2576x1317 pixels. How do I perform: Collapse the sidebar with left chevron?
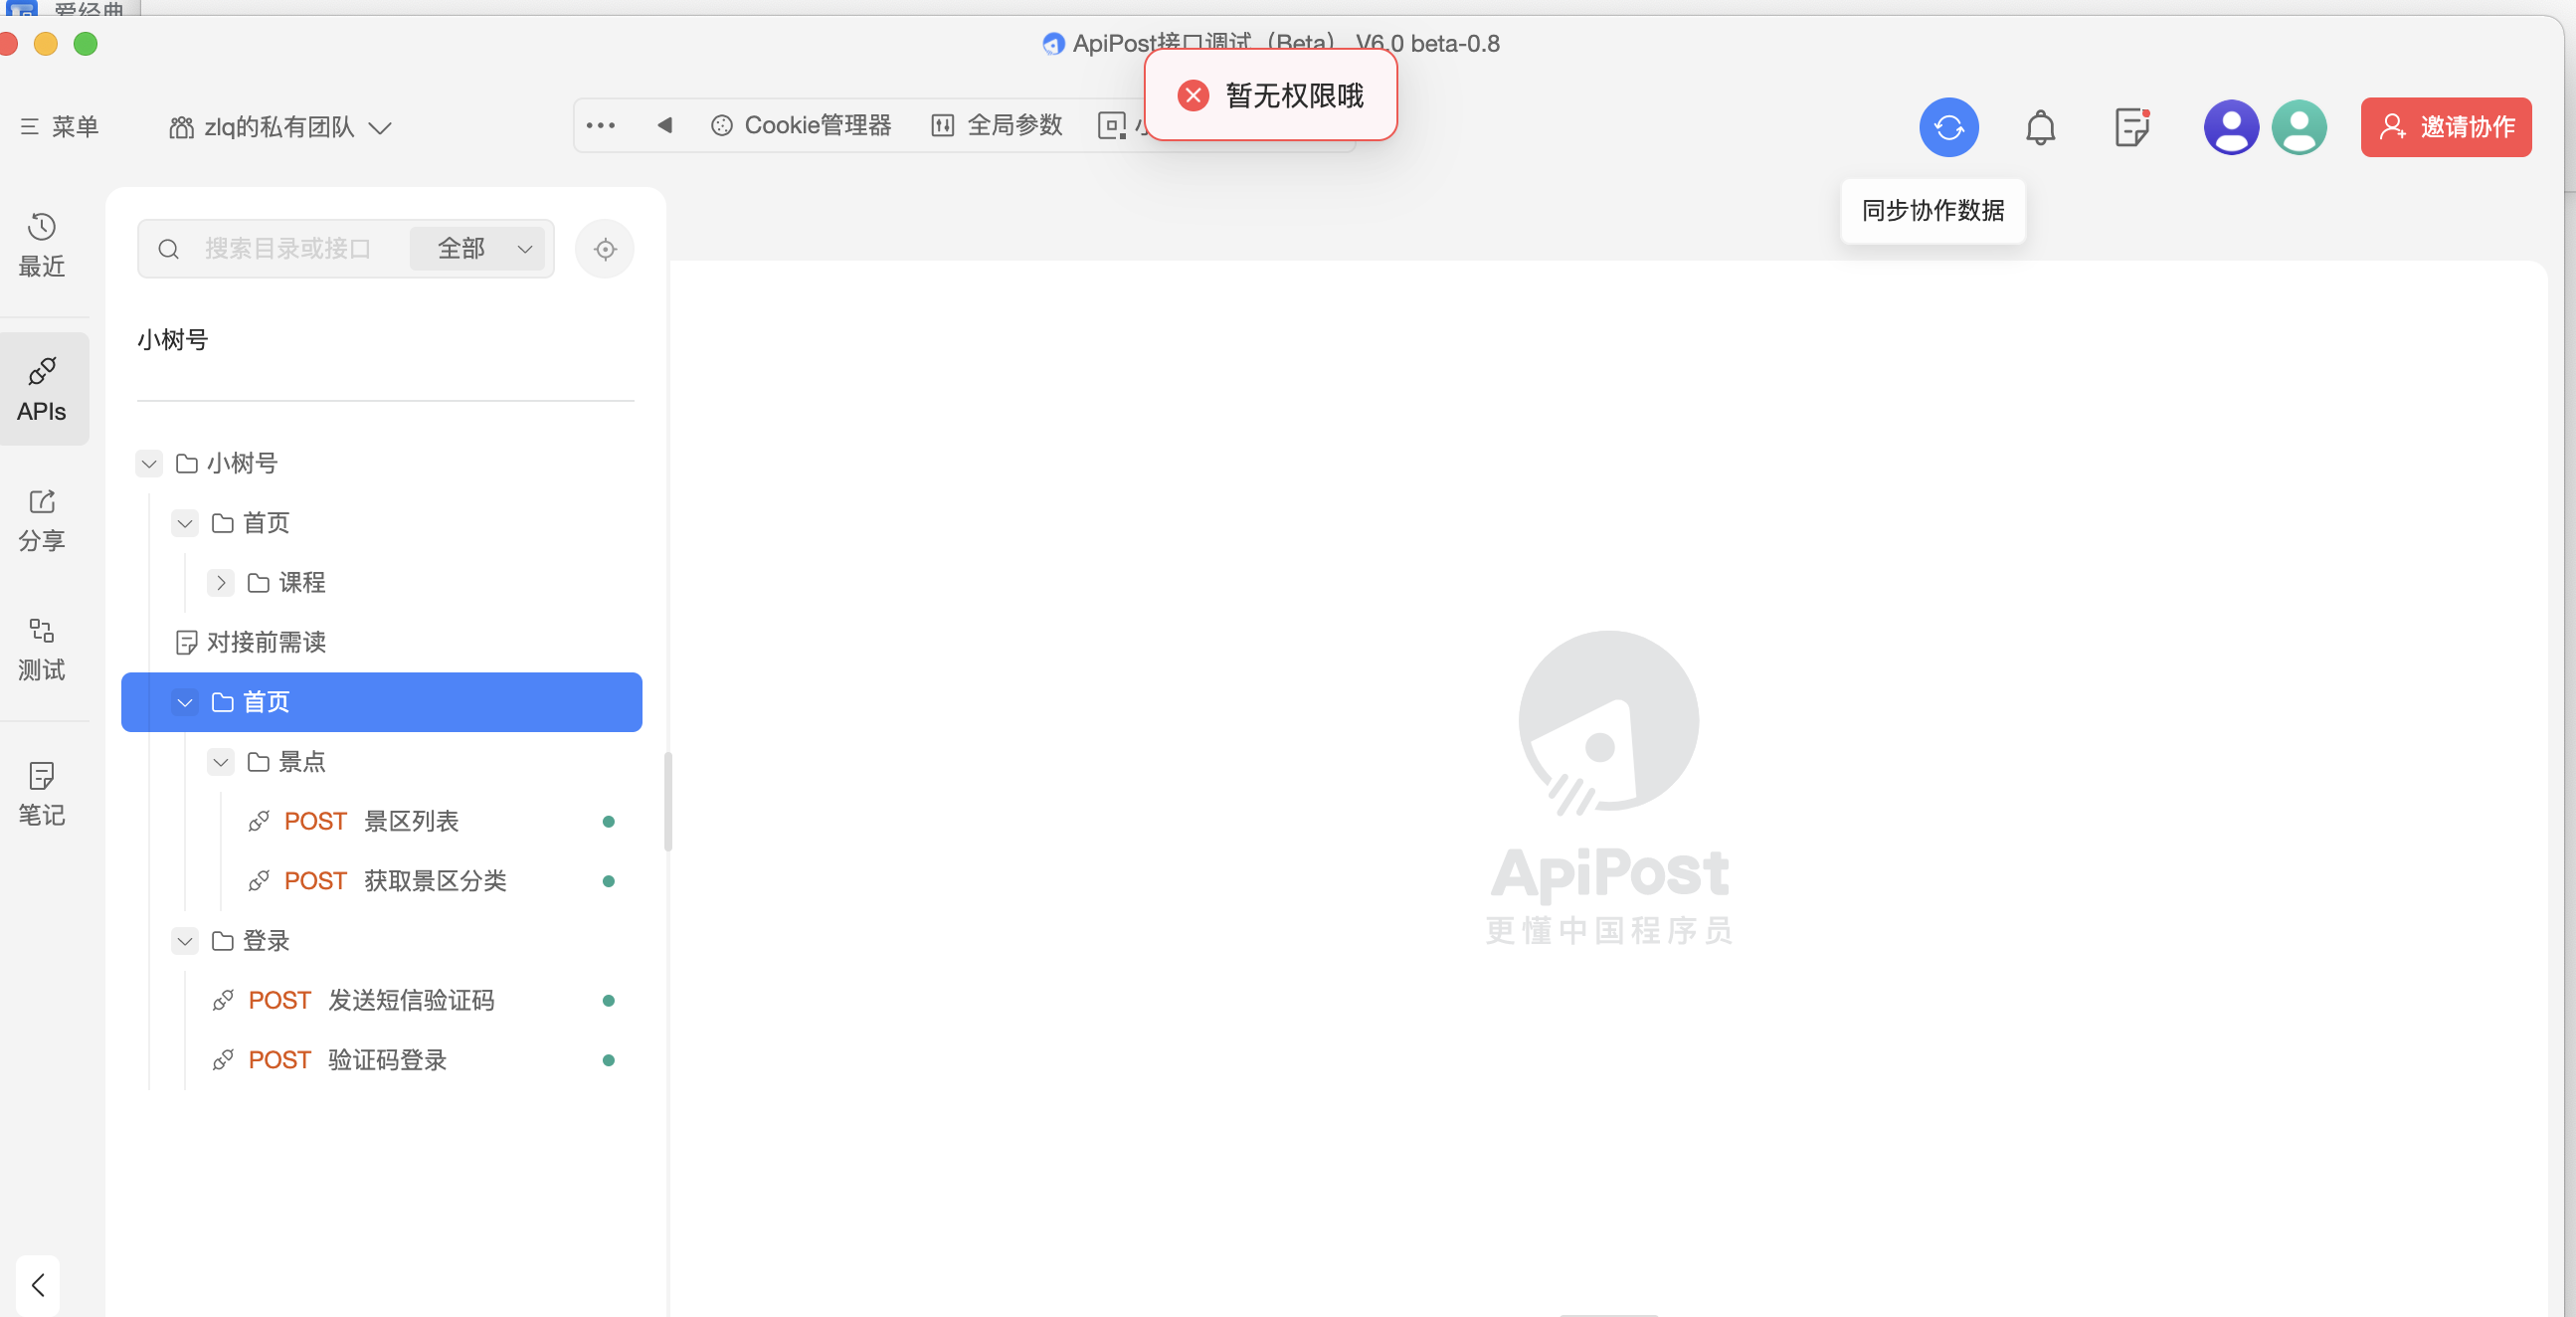tap(38, 1284)
